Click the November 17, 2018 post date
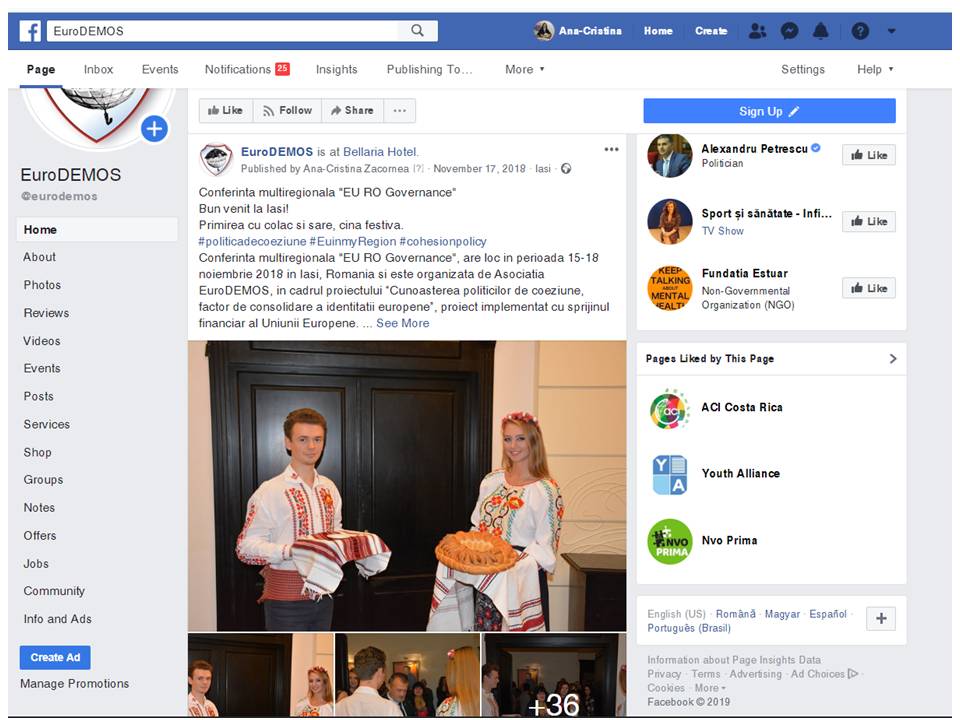This screenshot has width=960, height=720. tap(479, 168)
